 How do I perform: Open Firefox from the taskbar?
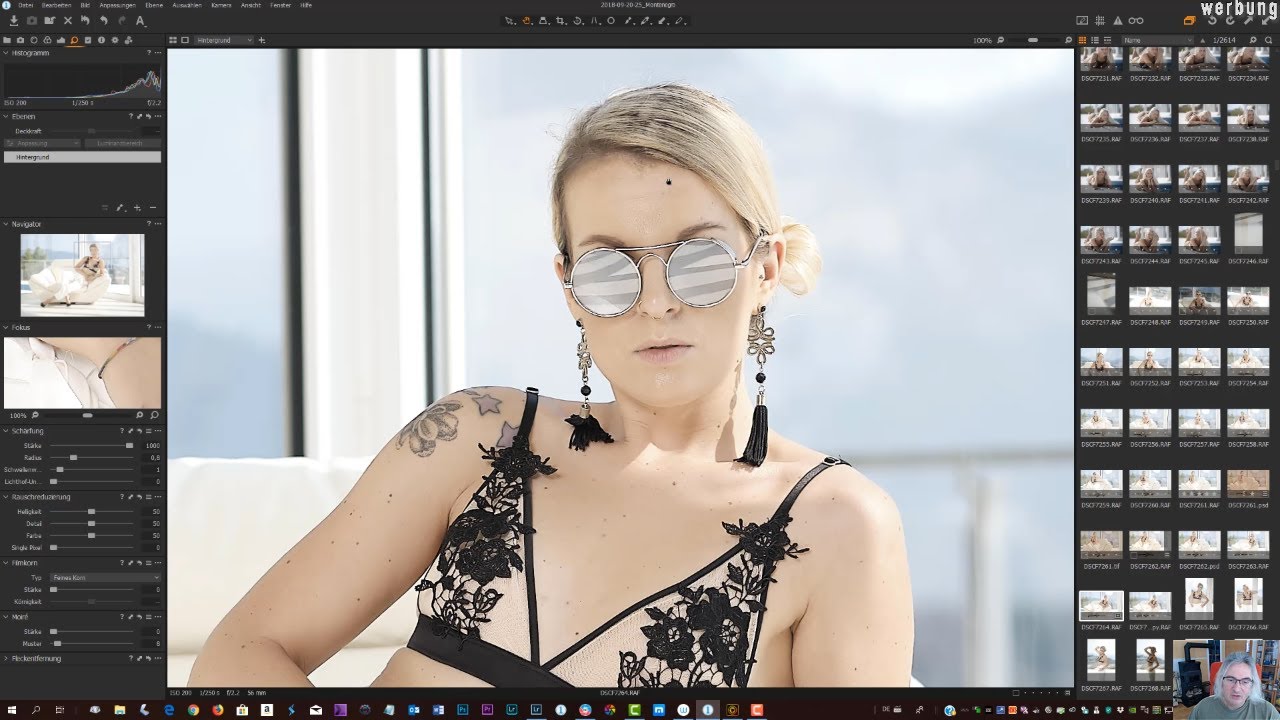(218, 710)
